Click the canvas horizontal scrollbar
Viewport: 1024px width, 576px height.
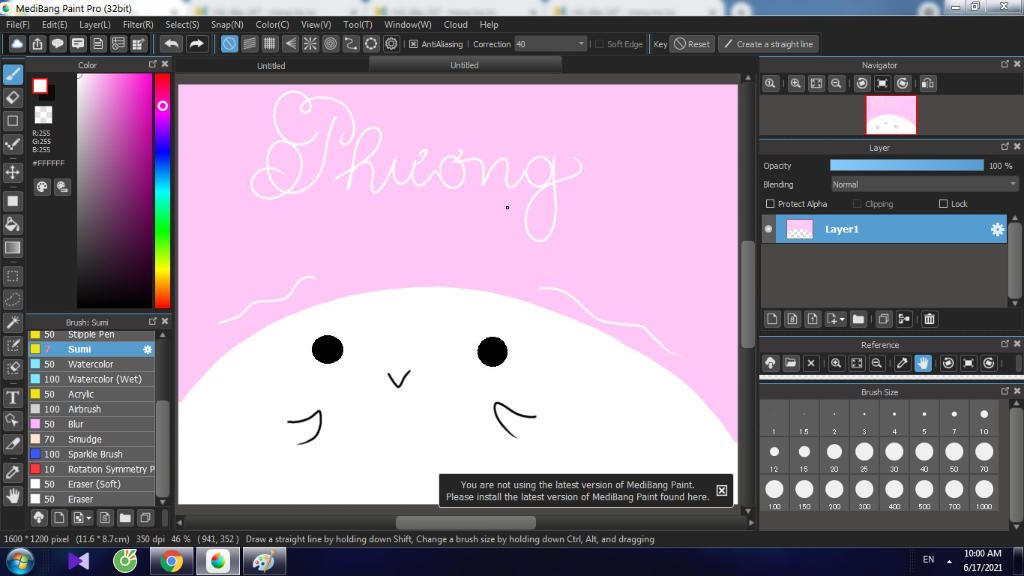466,522
